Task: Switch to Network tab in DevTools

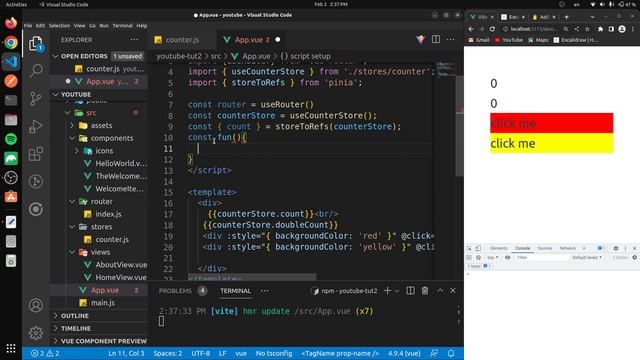Action: (567, 248)
